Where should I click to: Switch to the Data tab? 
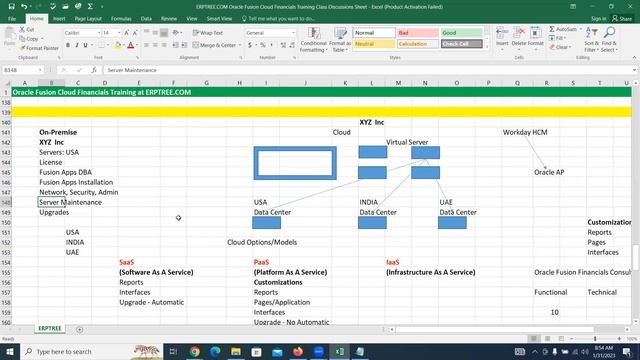(146, 18)
